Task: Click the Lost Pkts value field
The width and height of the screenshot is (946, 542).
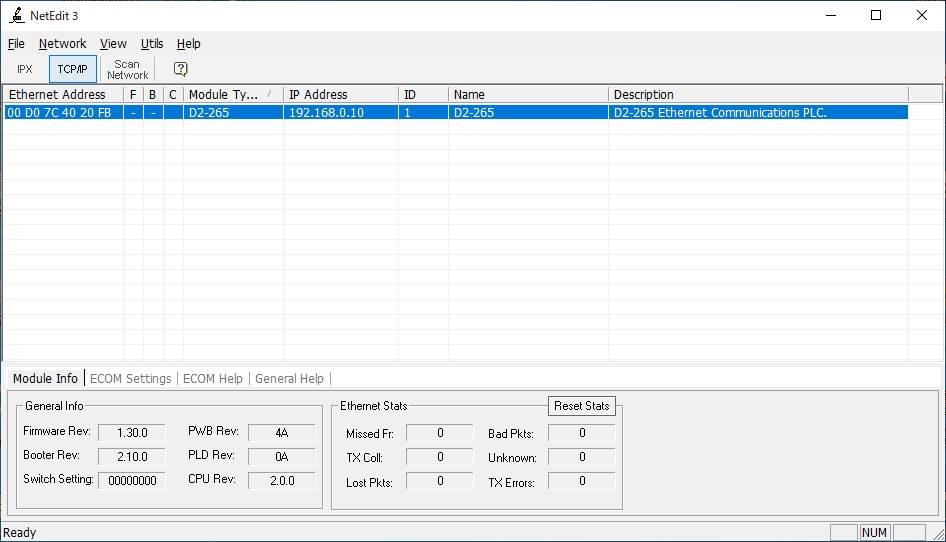Action: coord(440,481)
